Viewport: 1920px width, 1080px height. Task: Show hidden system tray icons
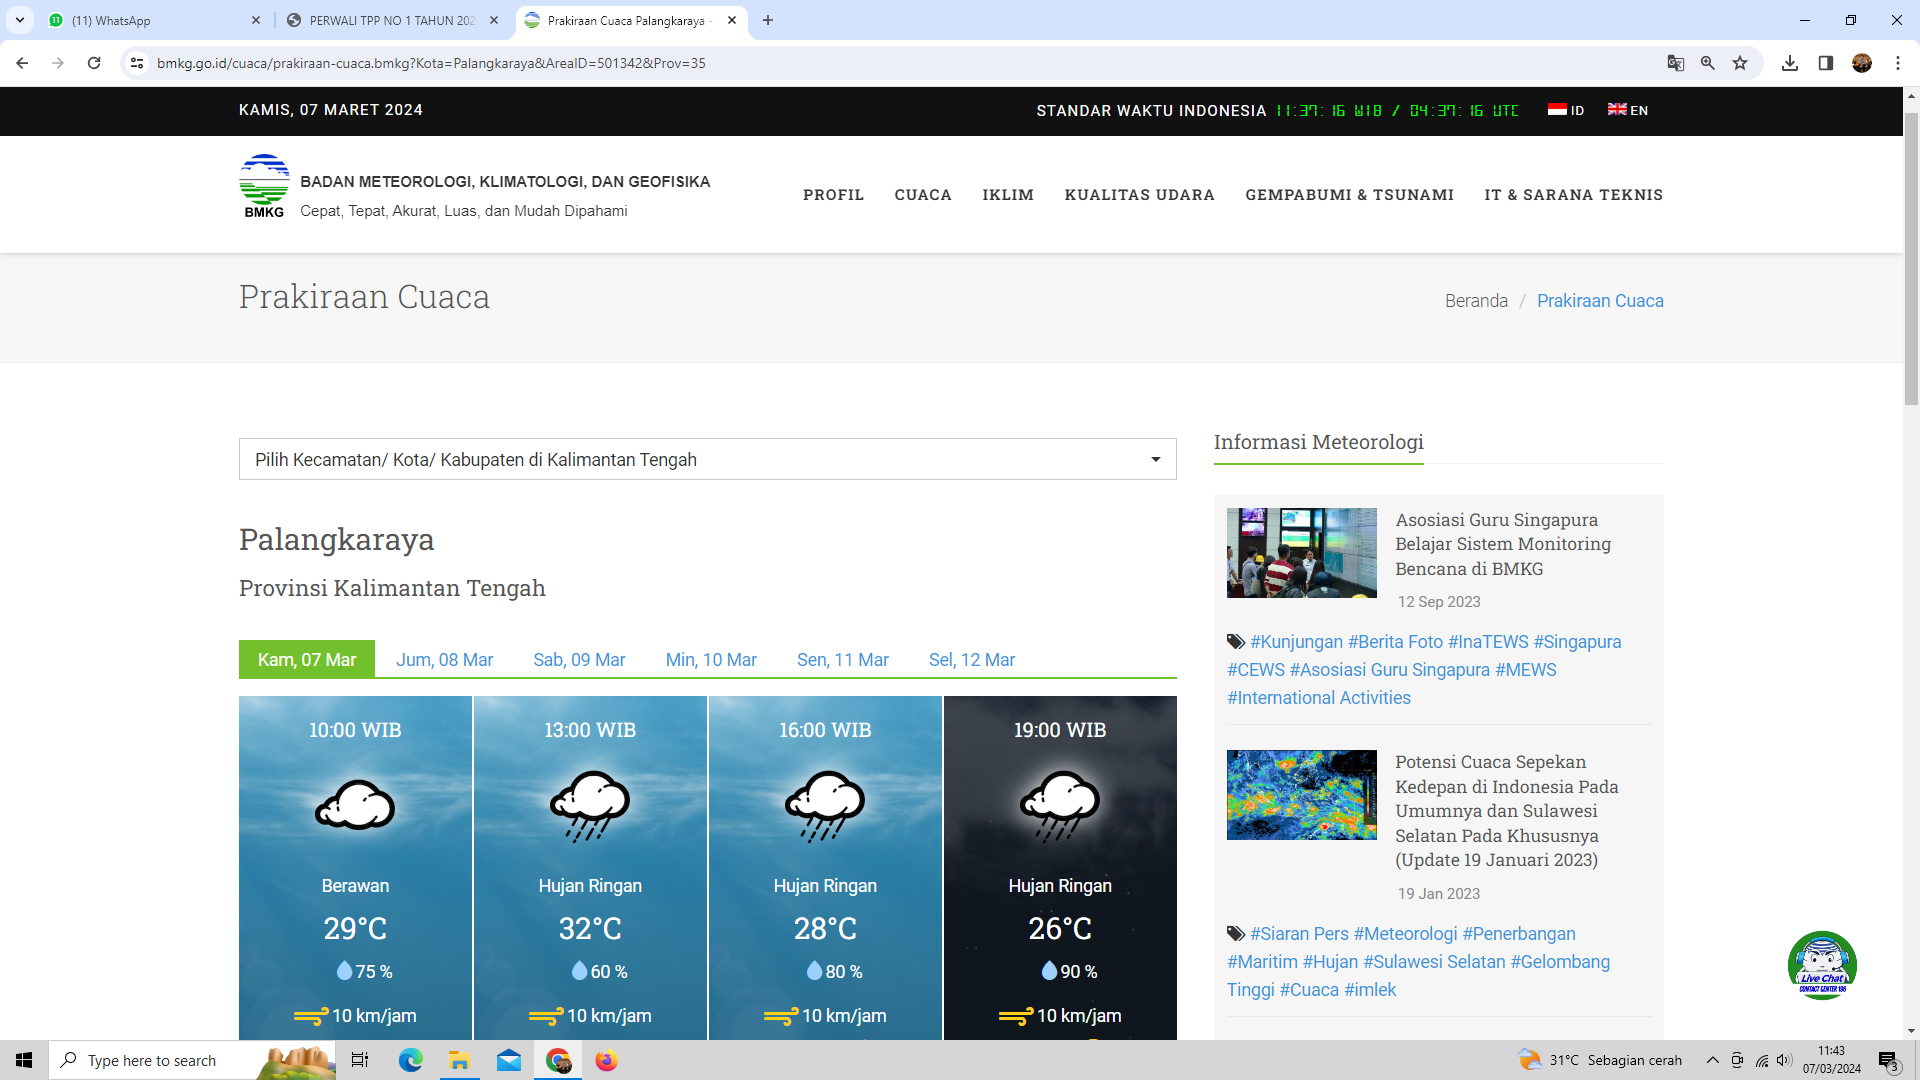coord(1713,1060)
